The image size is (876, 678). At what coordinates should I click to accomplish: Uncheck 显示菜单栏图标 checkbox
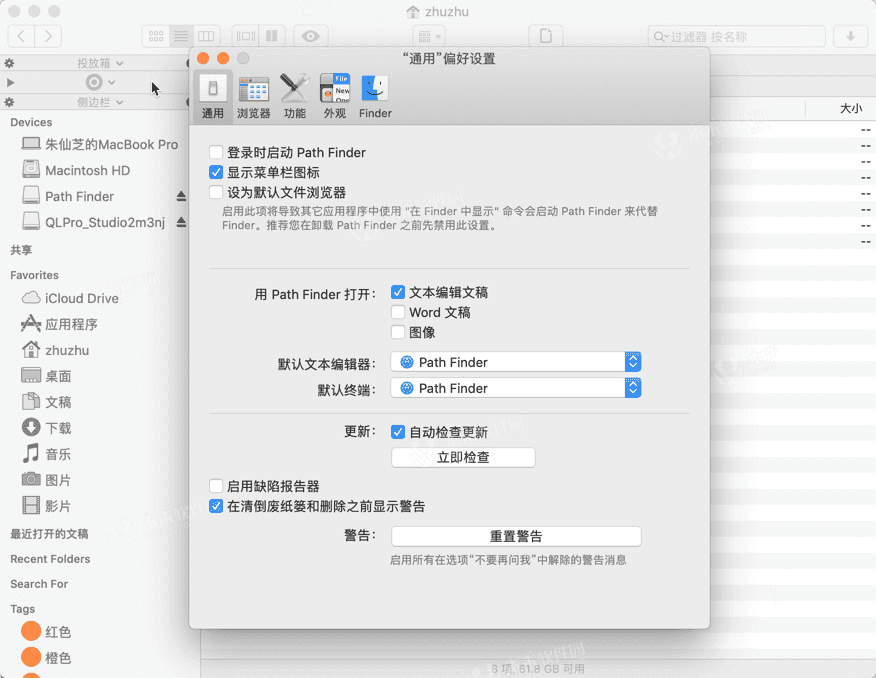click(216, 173)
